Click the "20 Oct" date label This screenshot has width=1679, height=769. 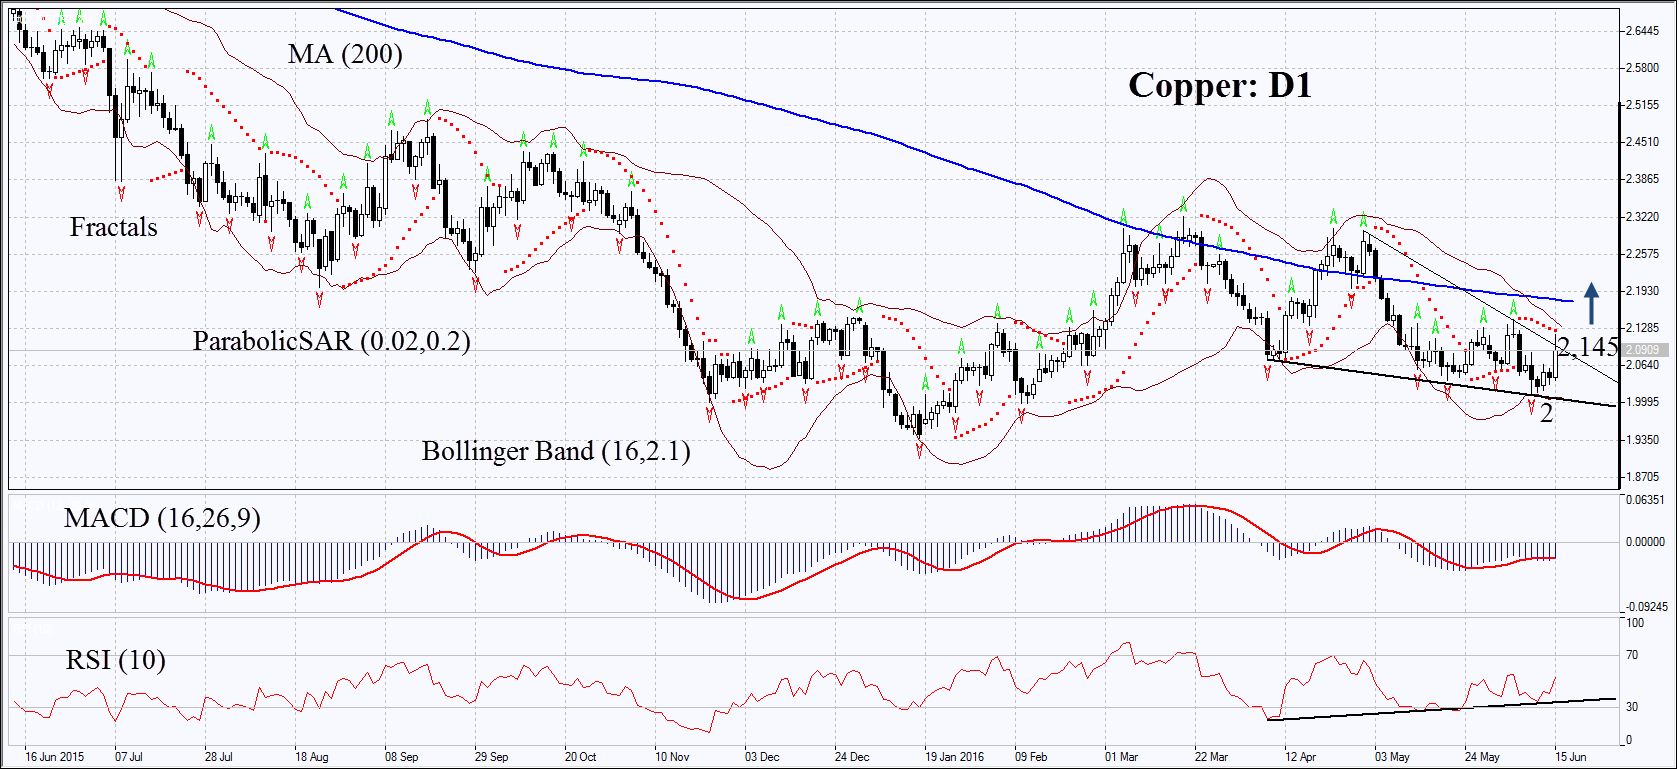pyautogui.click(x=581, y=757)
